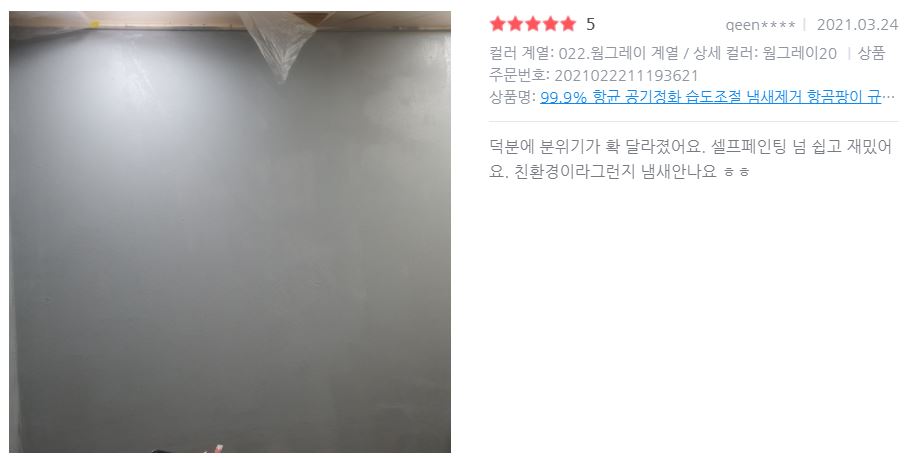Click the 컬러 계열 label
912x458 pixels.
click(519, 54)
